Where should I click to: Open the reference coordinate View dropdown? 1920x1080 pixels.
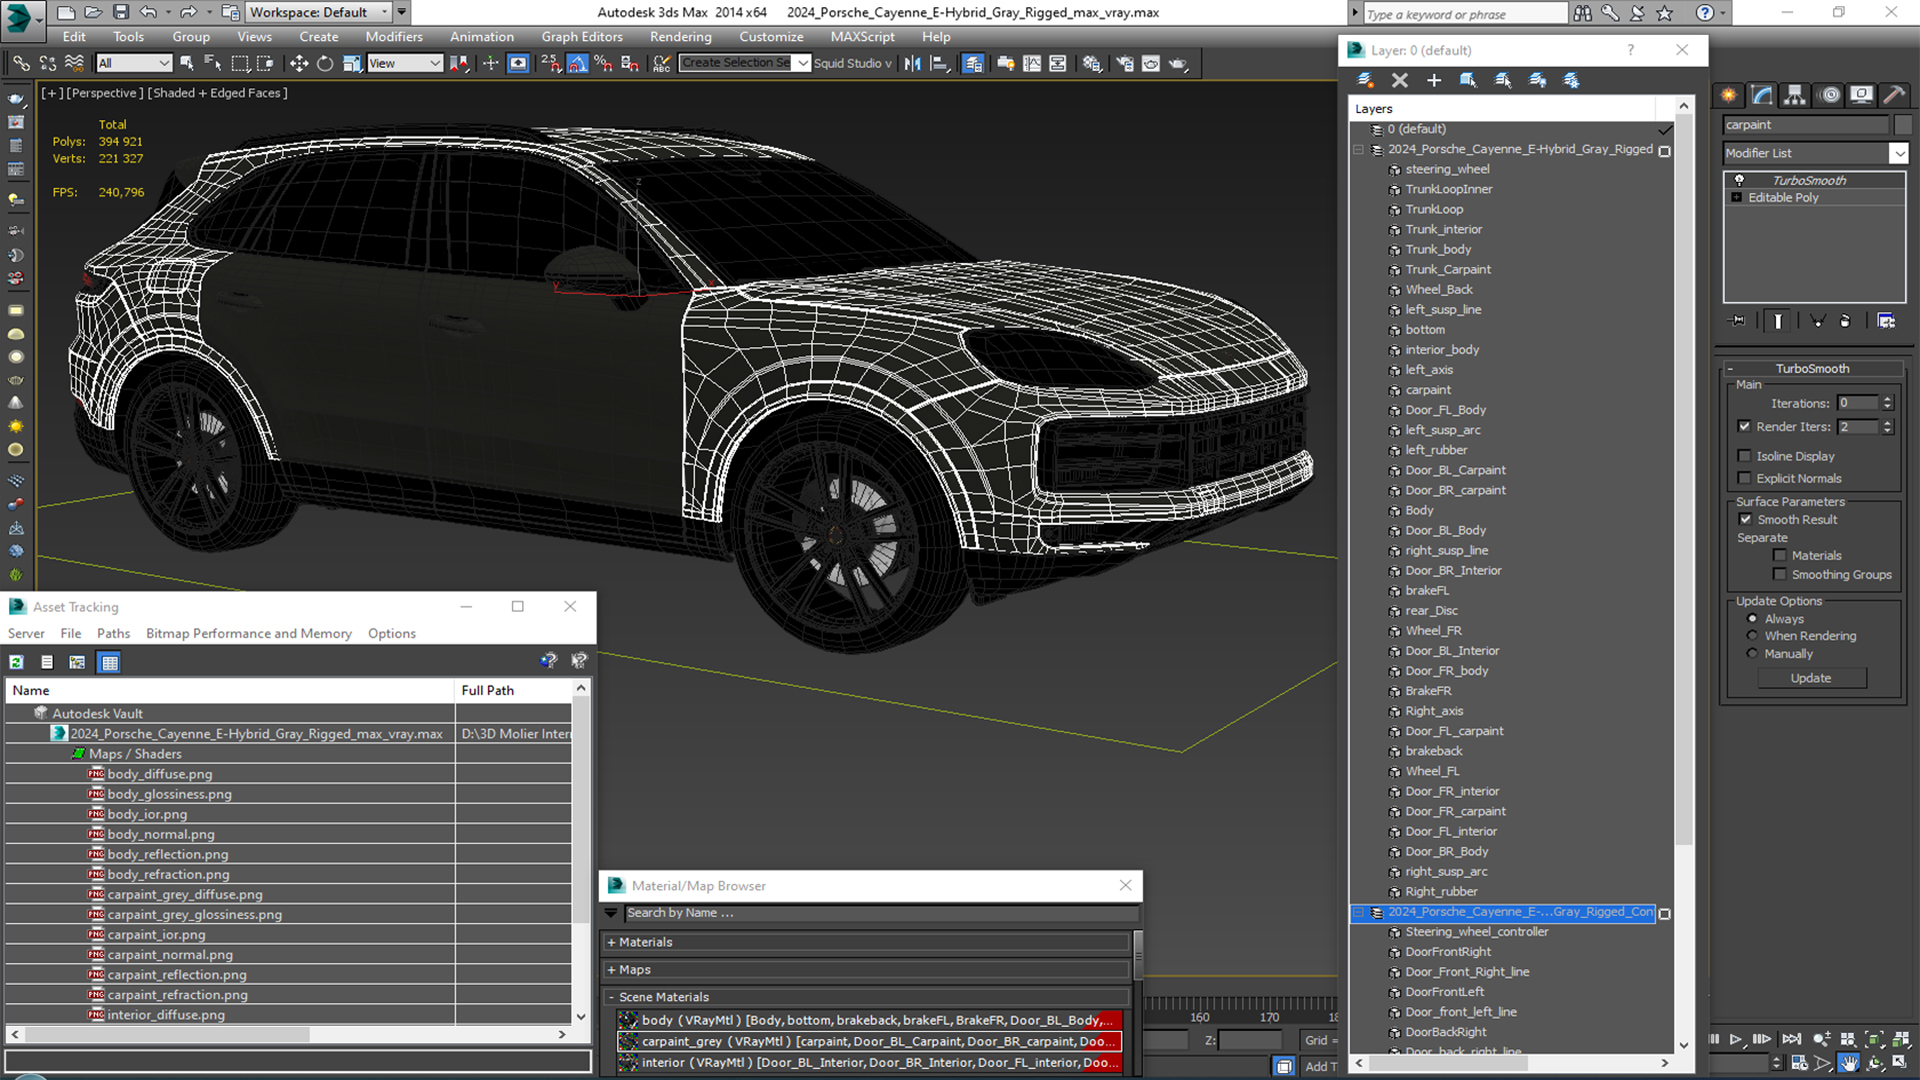(x=405, y=63)
